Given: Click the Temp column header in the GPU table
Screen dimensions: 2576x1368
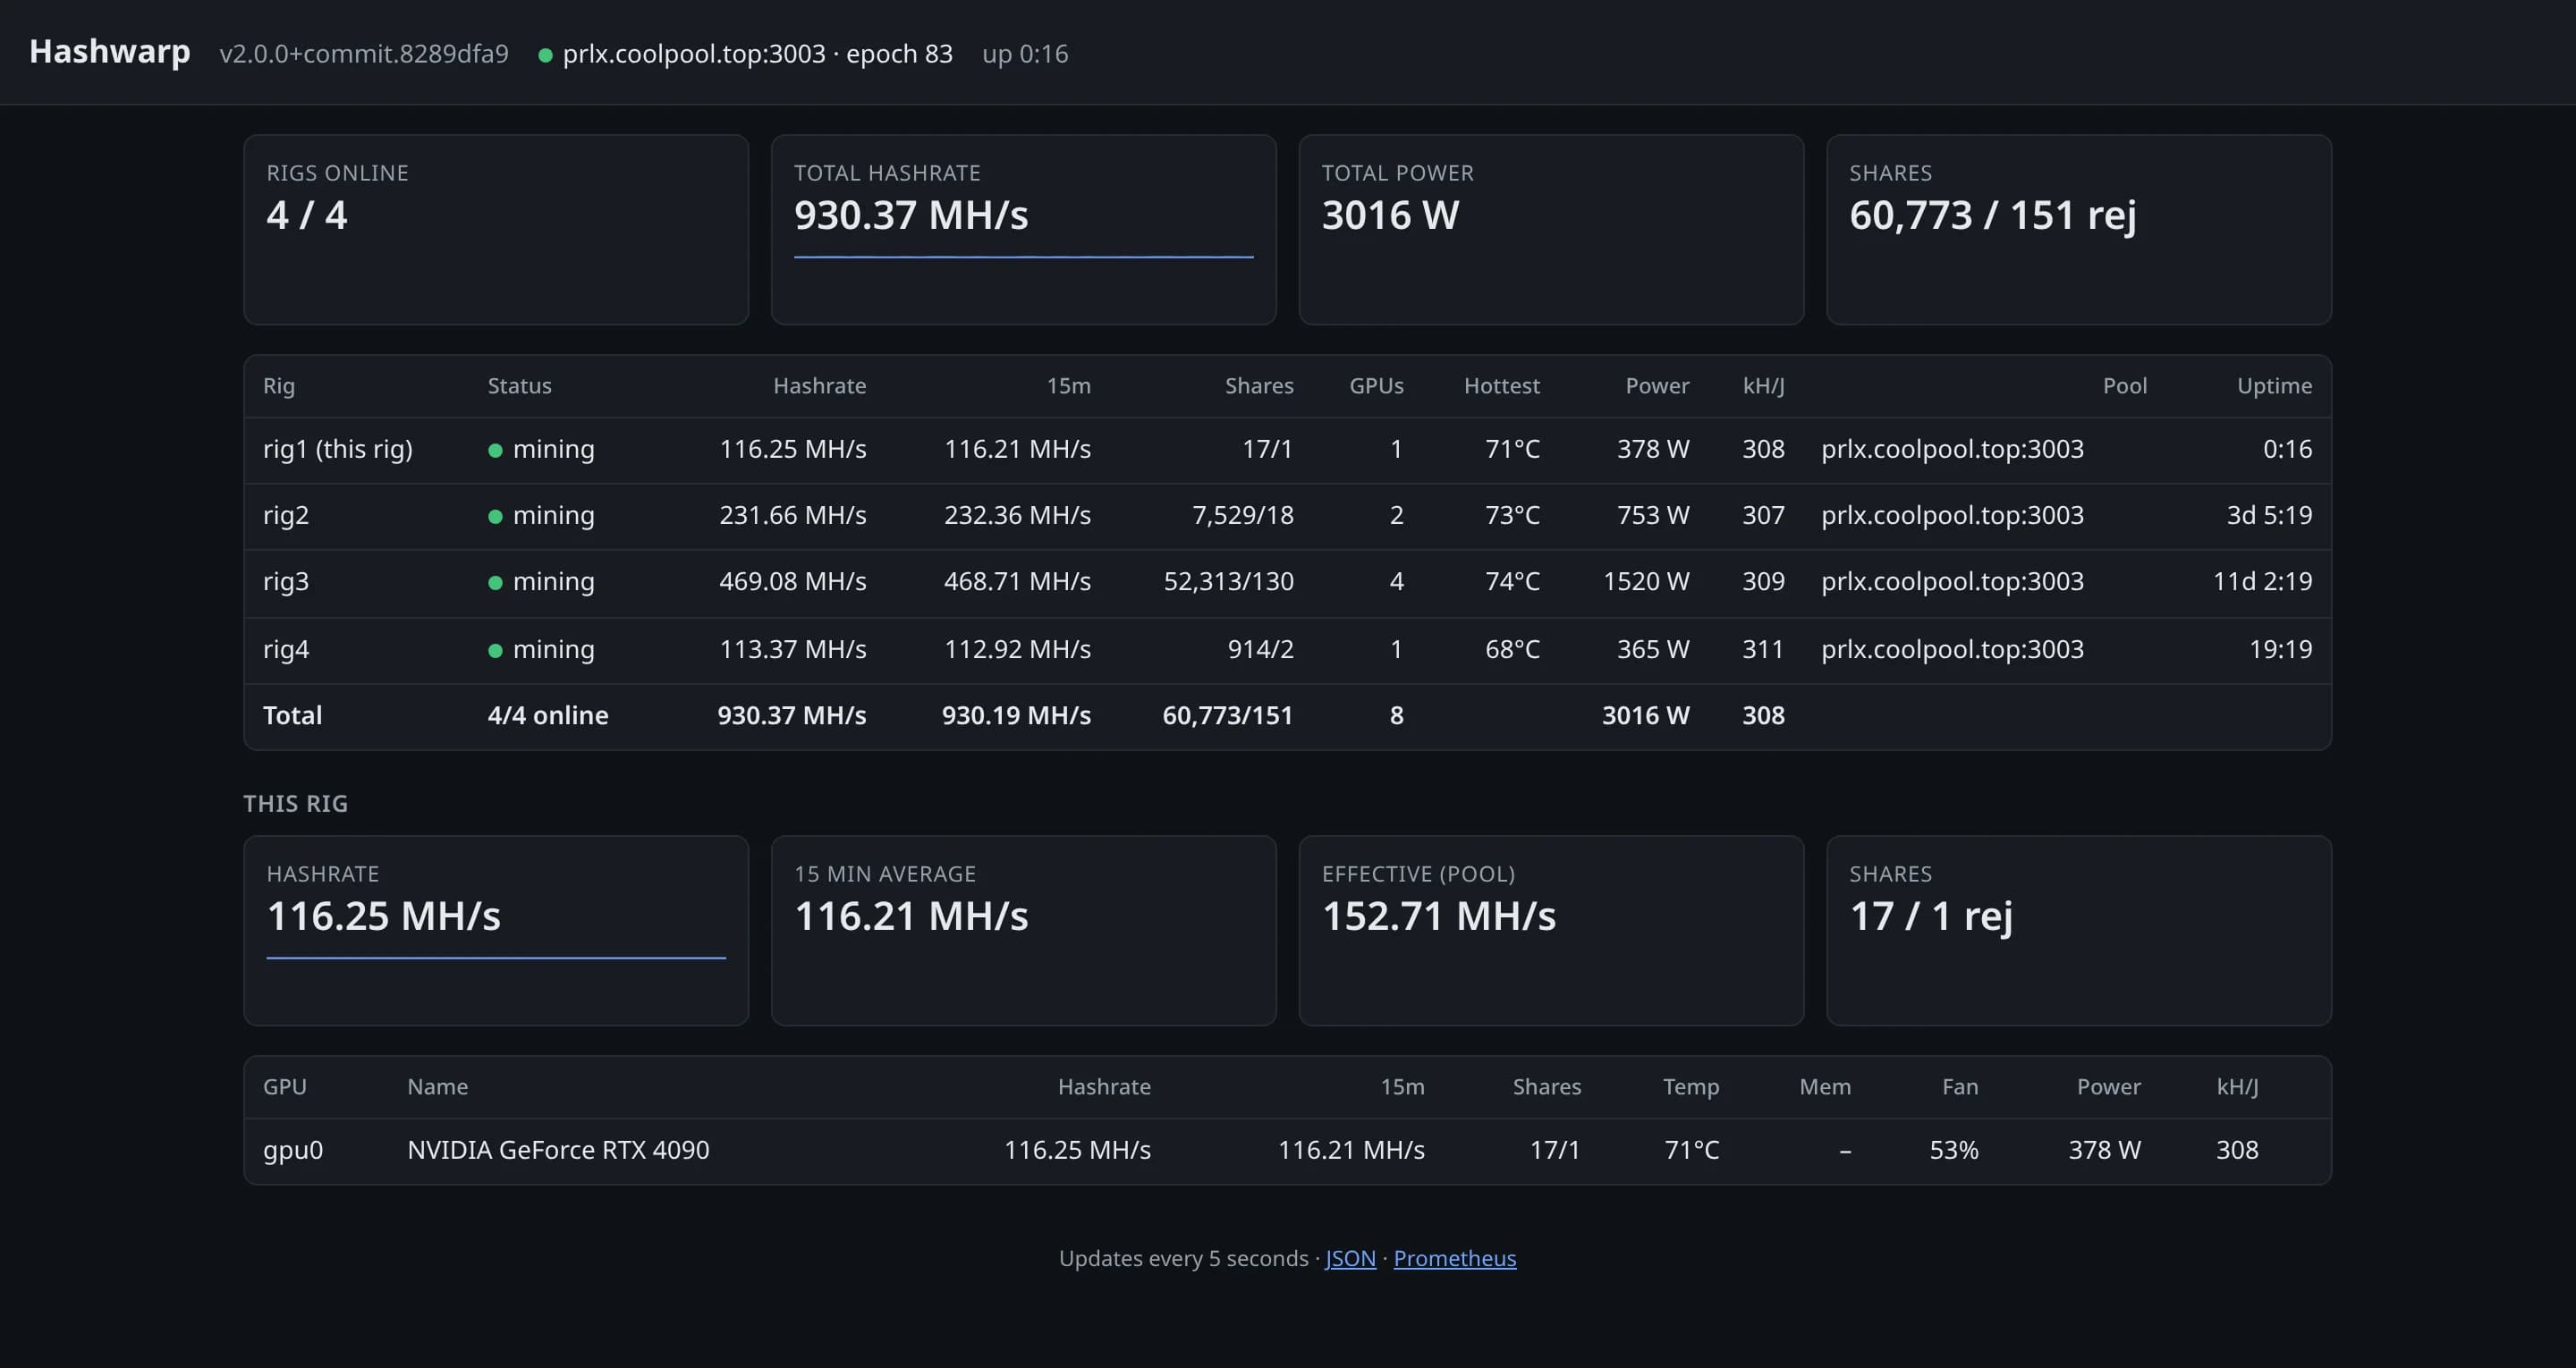Looking at the screenshot, I should click(1691, 1087).
